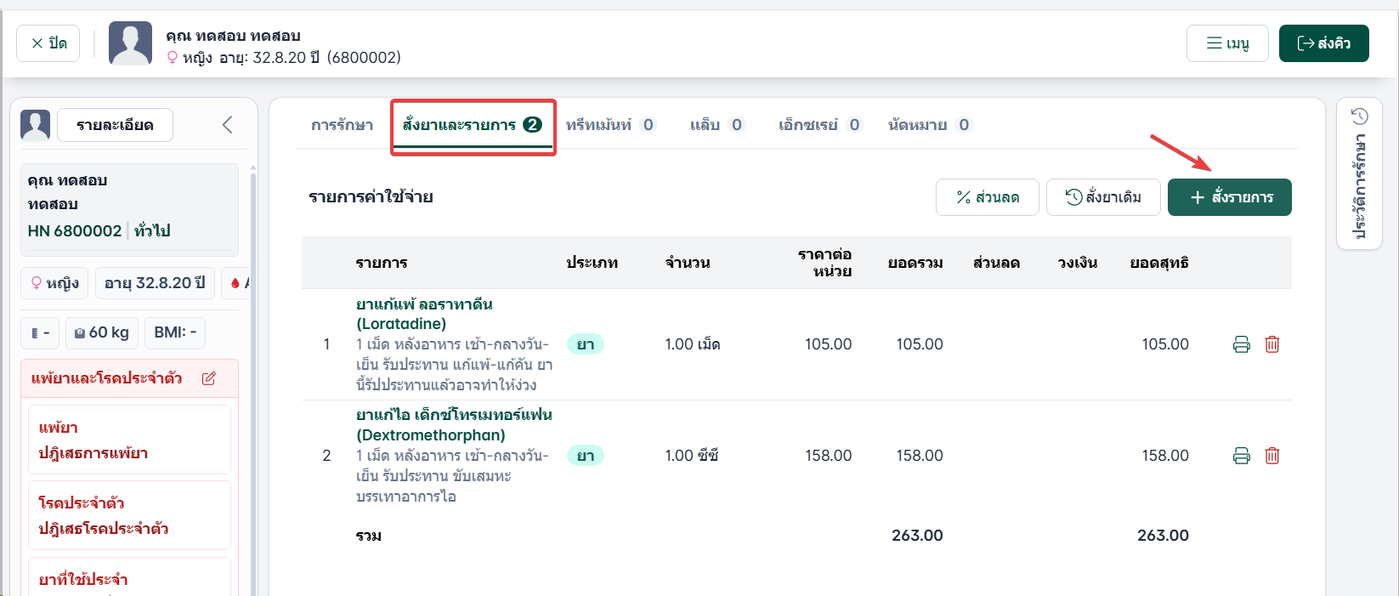Print the Dextromethorphan drug label
This screenshot has width=1399, height=596.
tap(1241, 456)
